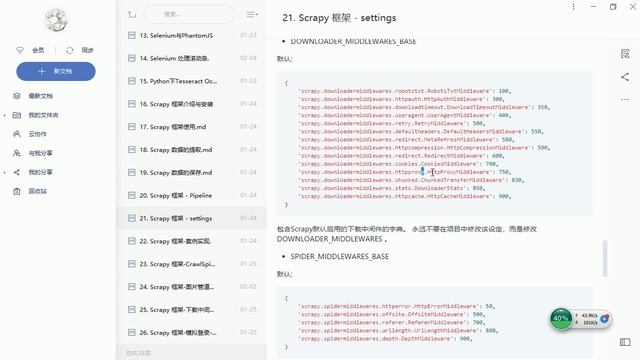The image size is (640, 360).
Task: Click the share note icon
Action: coord(625,77)
